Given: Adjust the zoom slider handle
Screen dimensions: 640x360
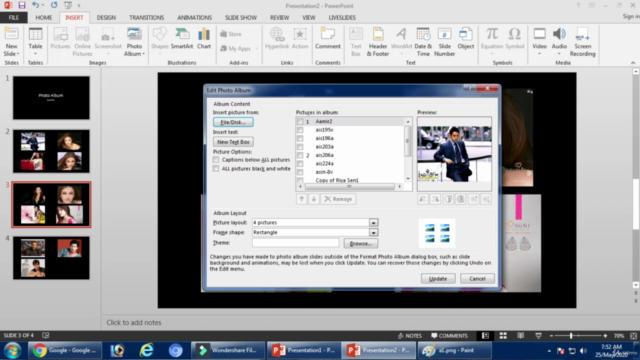Looking at the screenshot, I should point(571,336).
